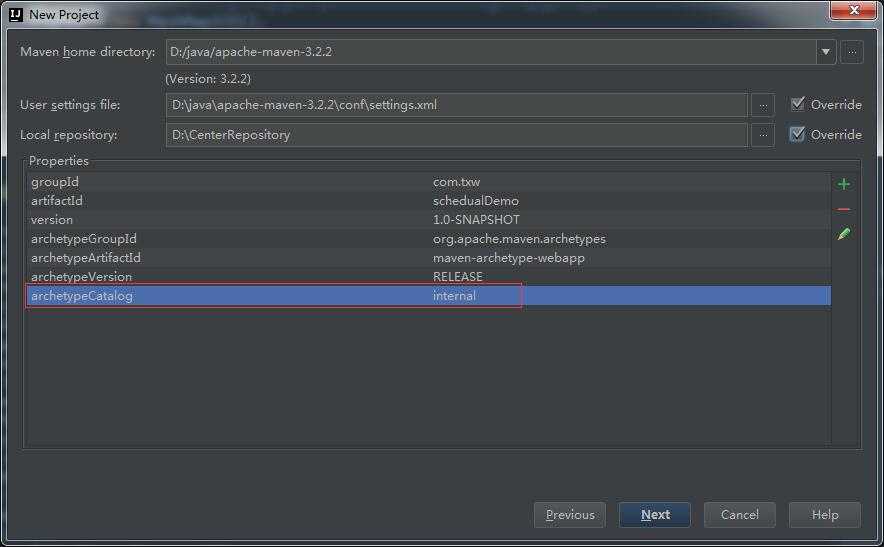
Task: Click the green plus add property icon
Action: point(843,184)
